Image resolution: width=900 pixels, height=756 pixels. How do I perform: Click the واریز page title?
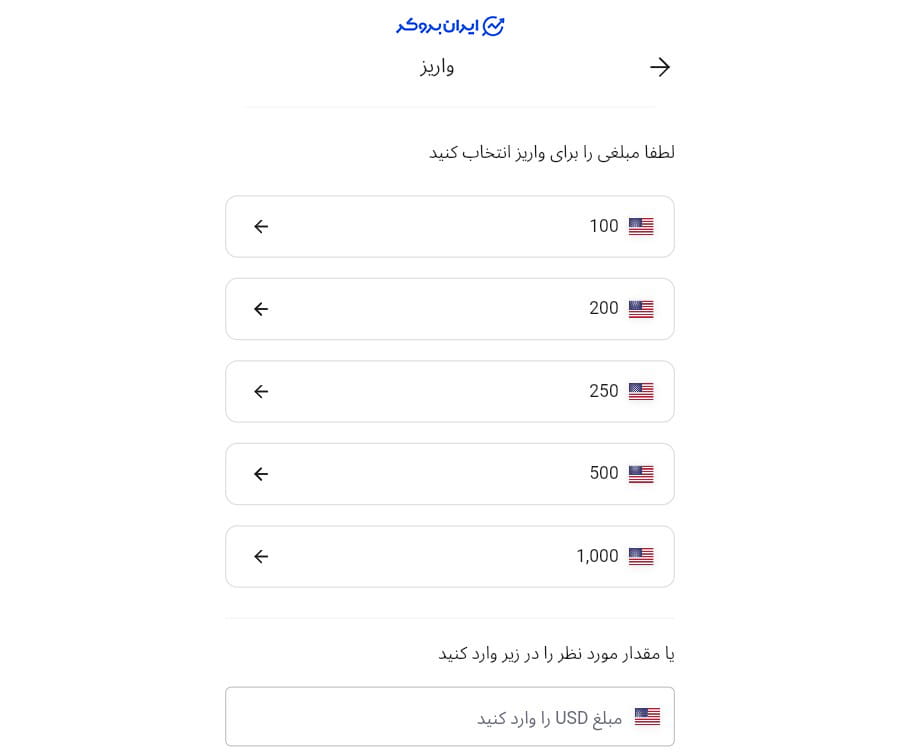pos(437,66)
